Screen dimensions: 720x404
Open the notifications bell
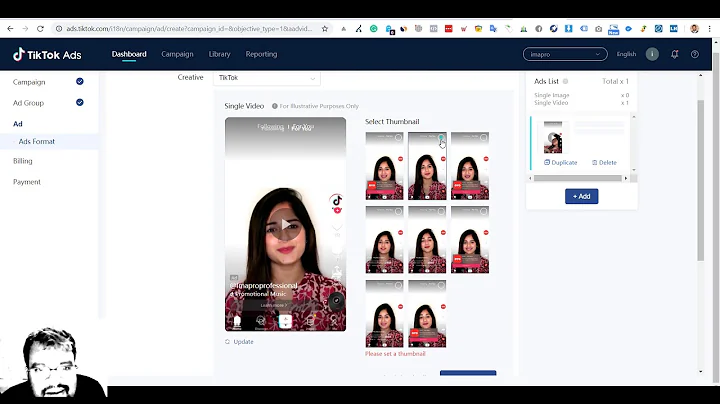(675, 54)
